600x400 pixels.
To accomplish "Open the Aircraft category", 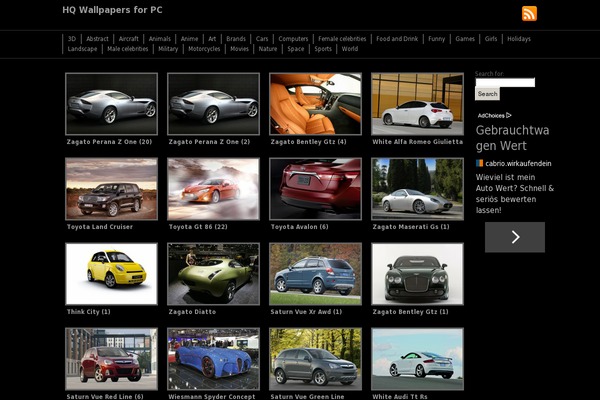I will click(x=129, y=39).
